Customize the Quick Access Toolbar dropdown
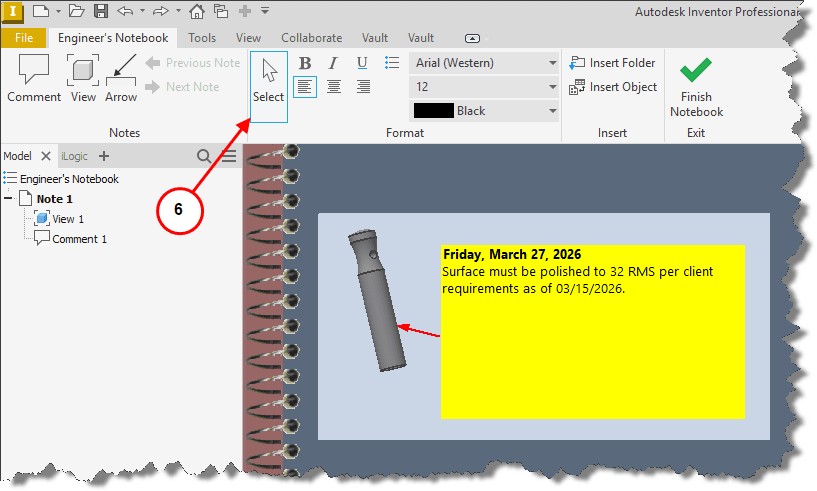 point(265,10)
